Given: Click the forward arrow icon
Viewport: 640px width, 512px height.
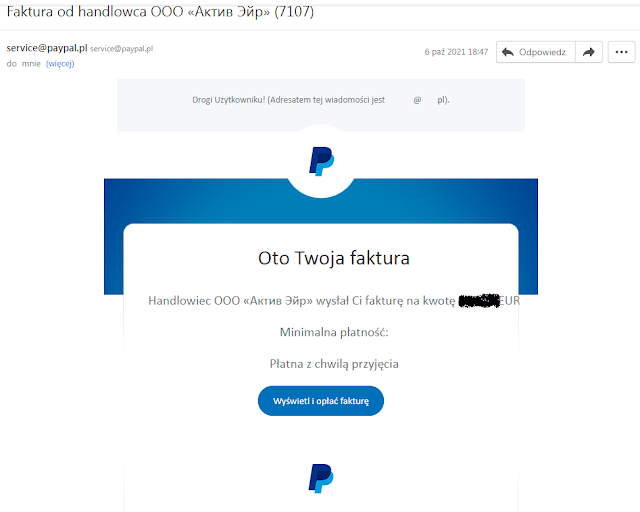Looking at the screenshot, I should coord(589,52).
